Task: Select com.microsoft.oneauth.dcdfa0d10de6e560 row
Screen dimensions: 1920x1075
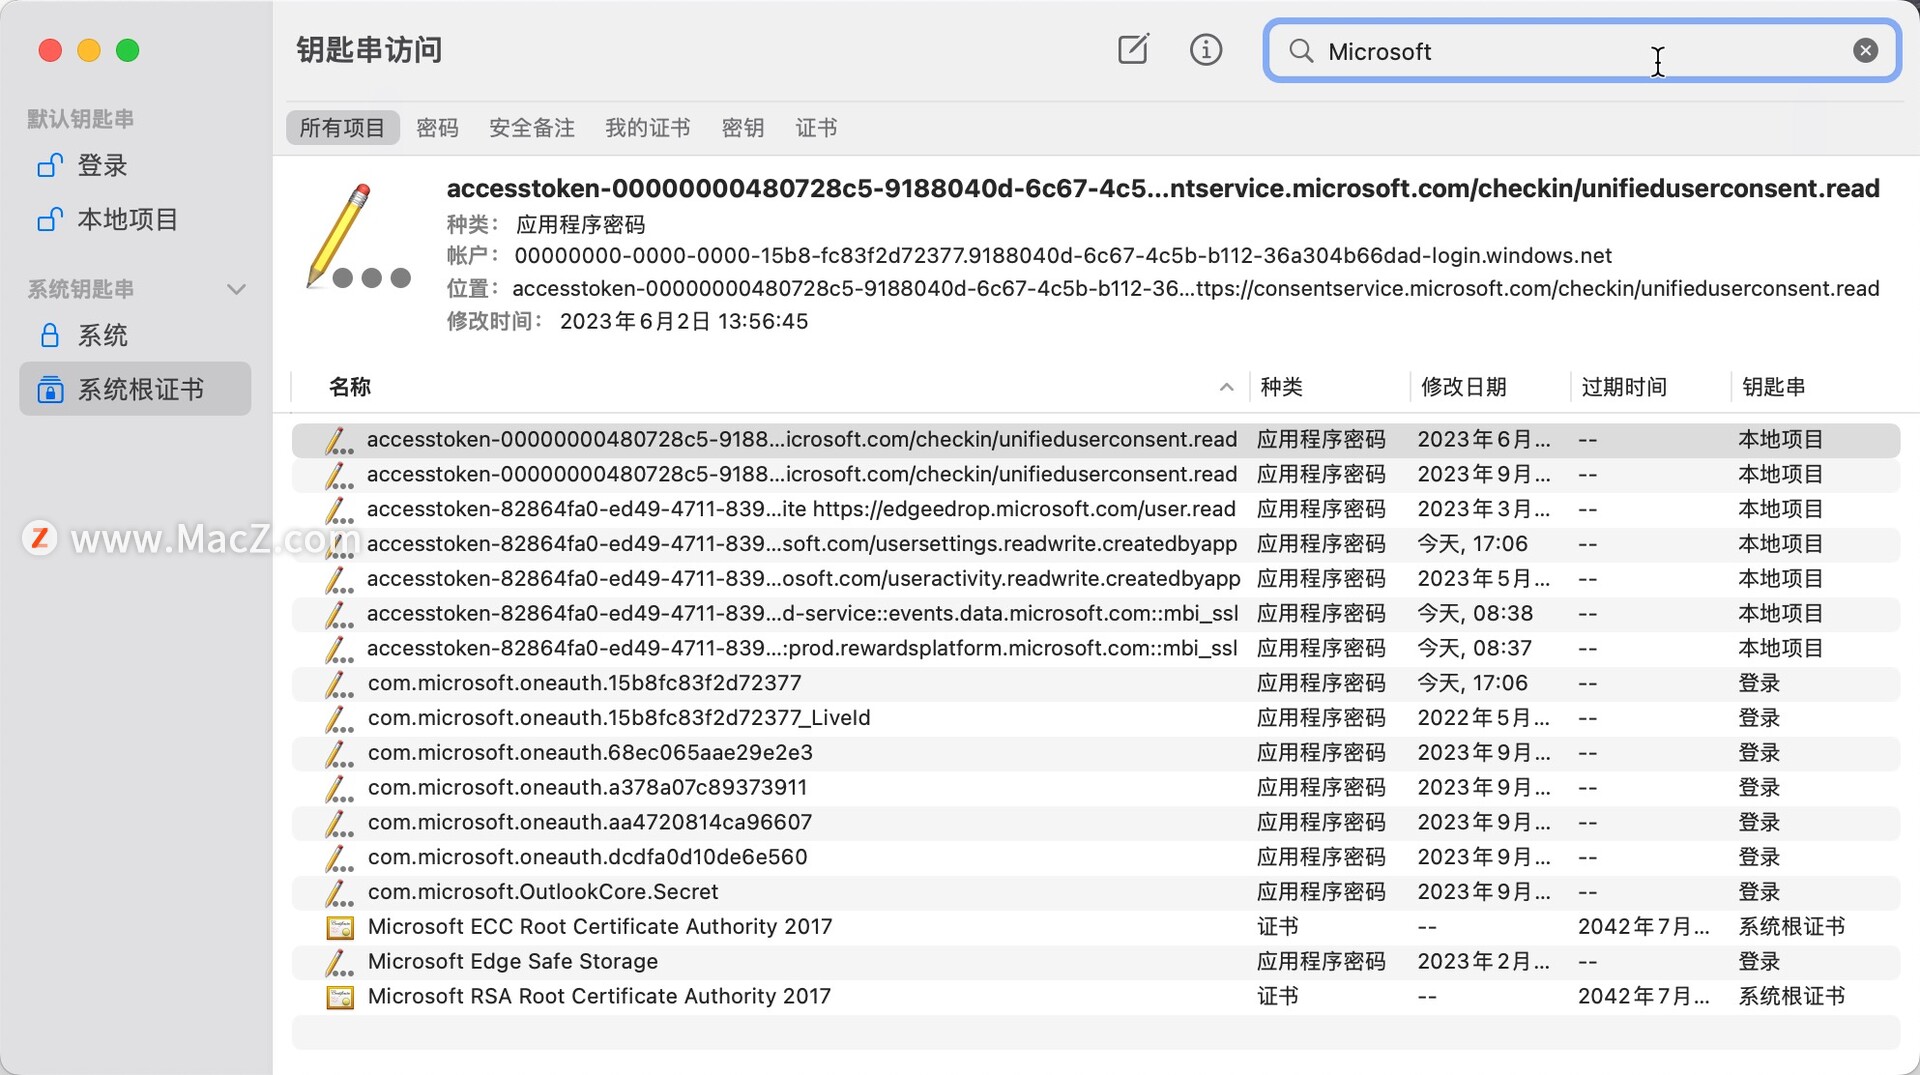Action: (1096, 857)
